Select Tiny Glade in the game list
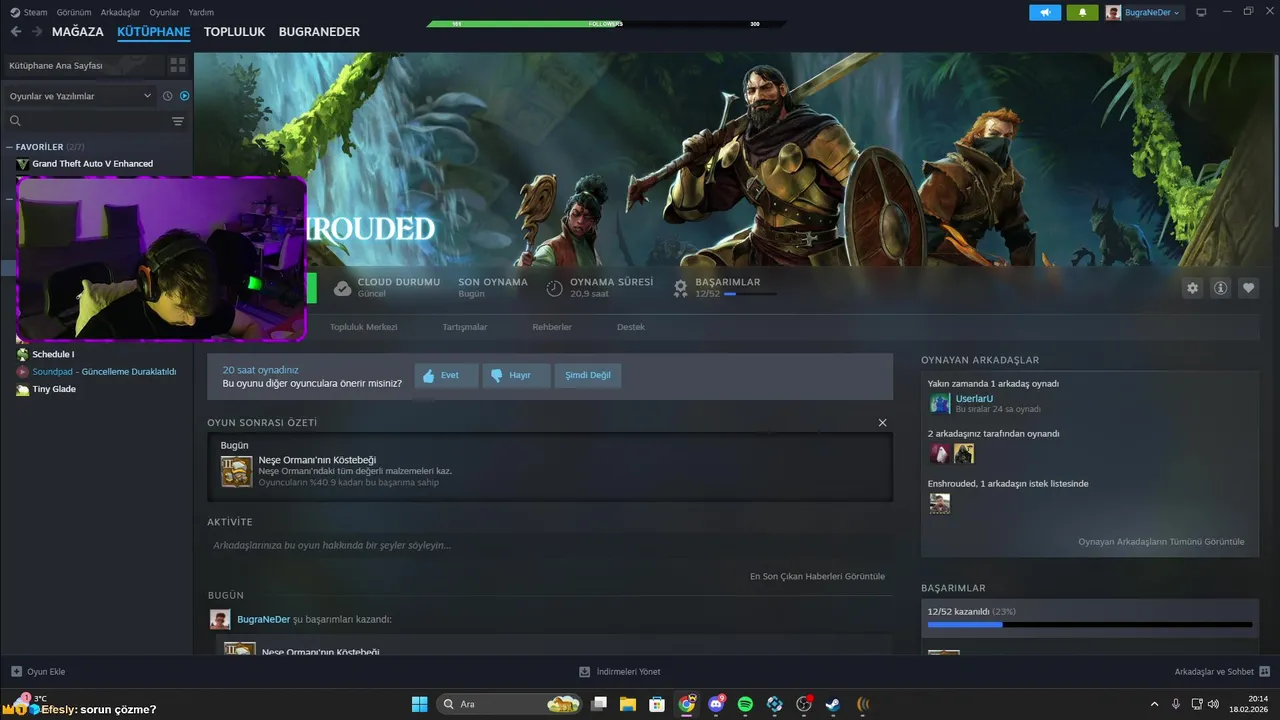Screen dimensions: 1280x720 pyautogui.click(x=54, y=389)
